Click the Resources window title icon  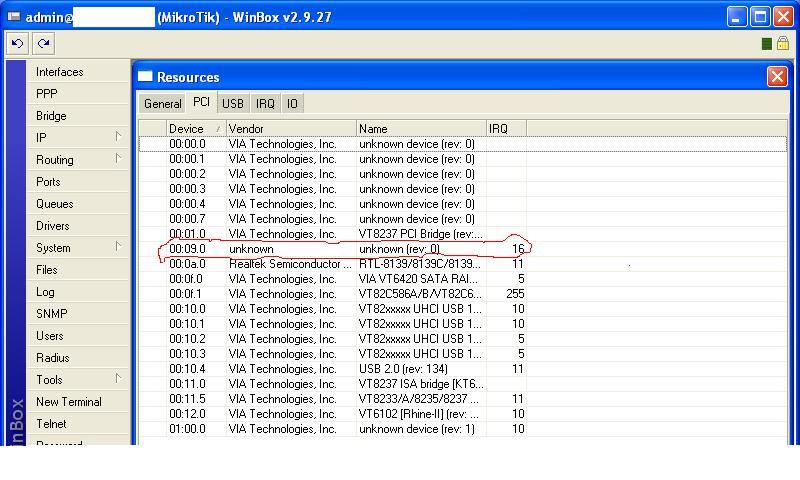(146, 77)
